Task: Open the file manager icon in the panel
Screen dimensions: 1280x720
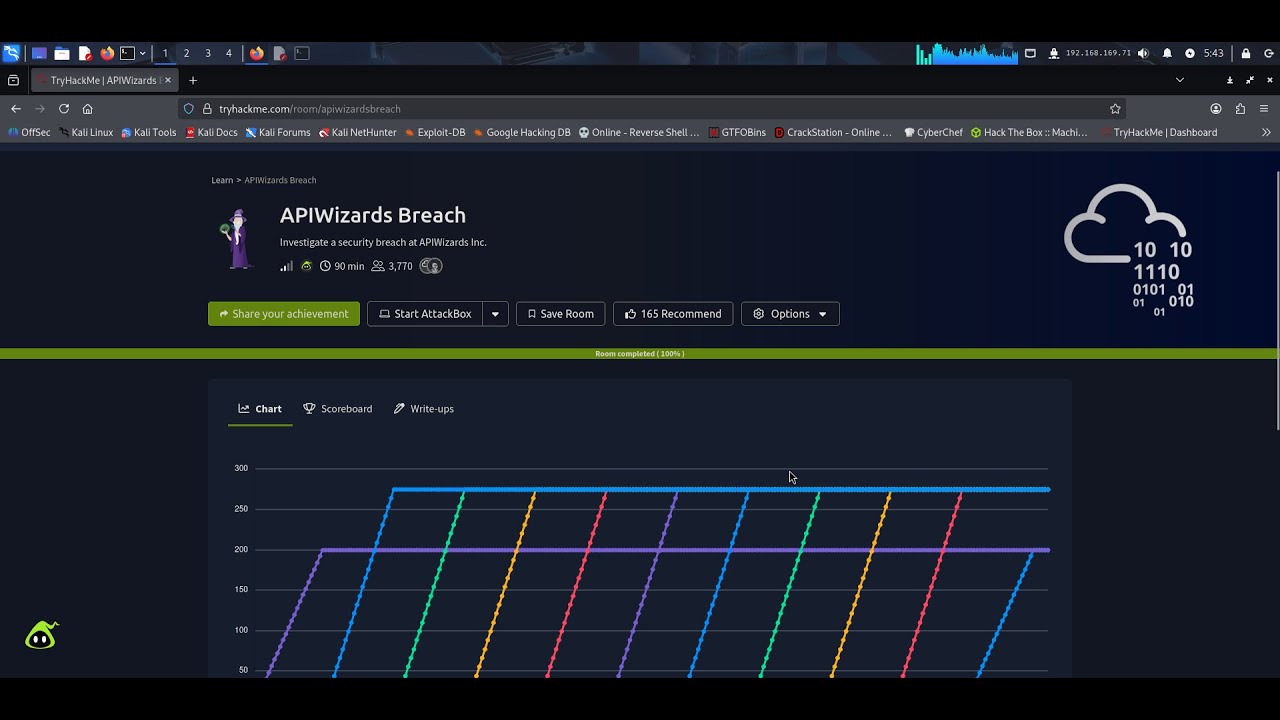Action: [62, 53]
